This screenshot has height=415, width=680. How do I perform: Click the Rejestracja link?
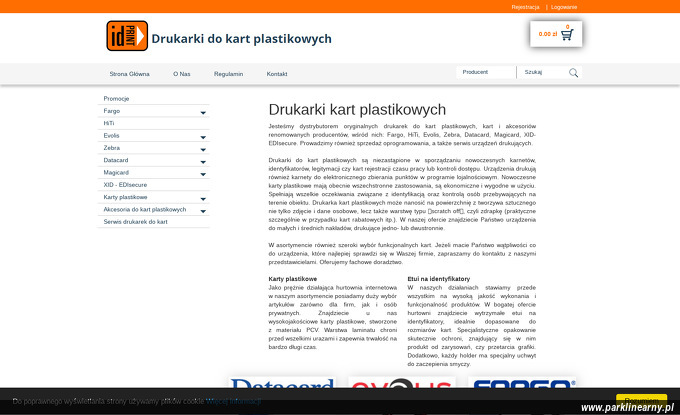point(525,7)
